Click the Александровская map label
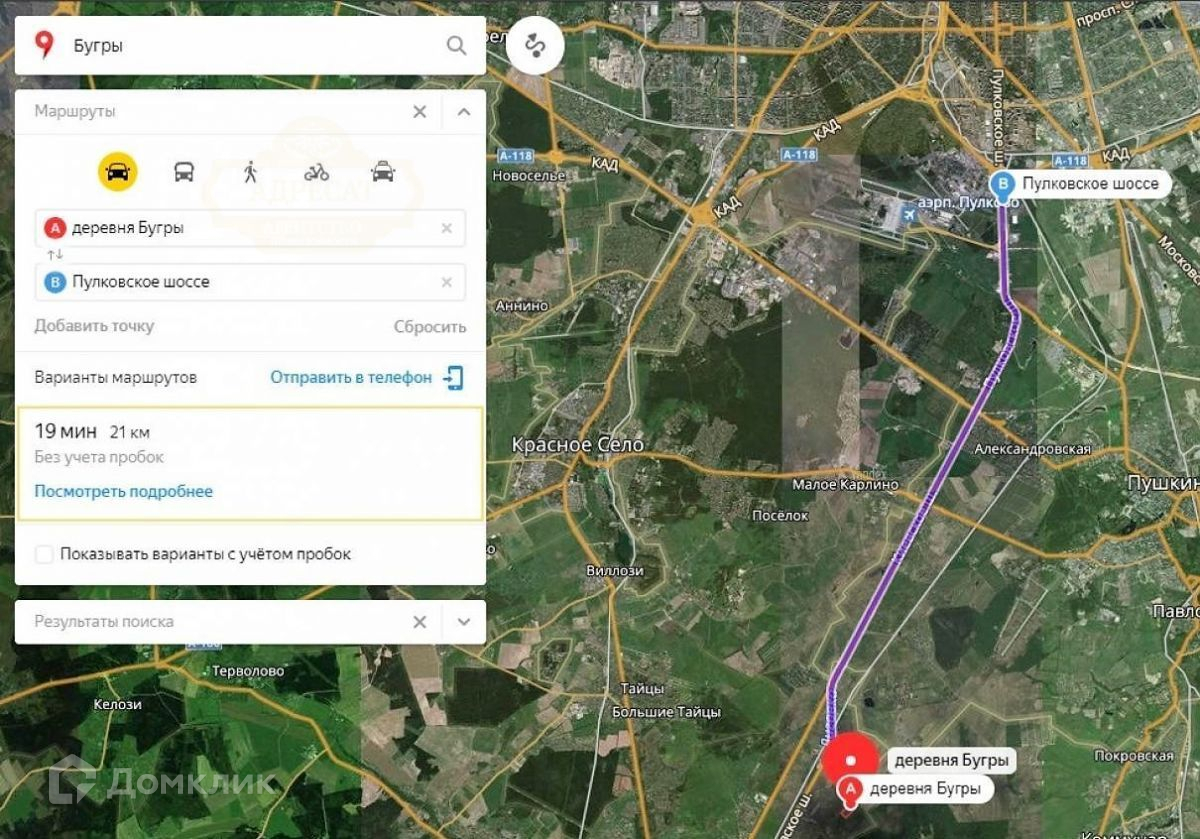Image resolution: width=1200 pixels, height=839 pixels. pos(1033,450)
